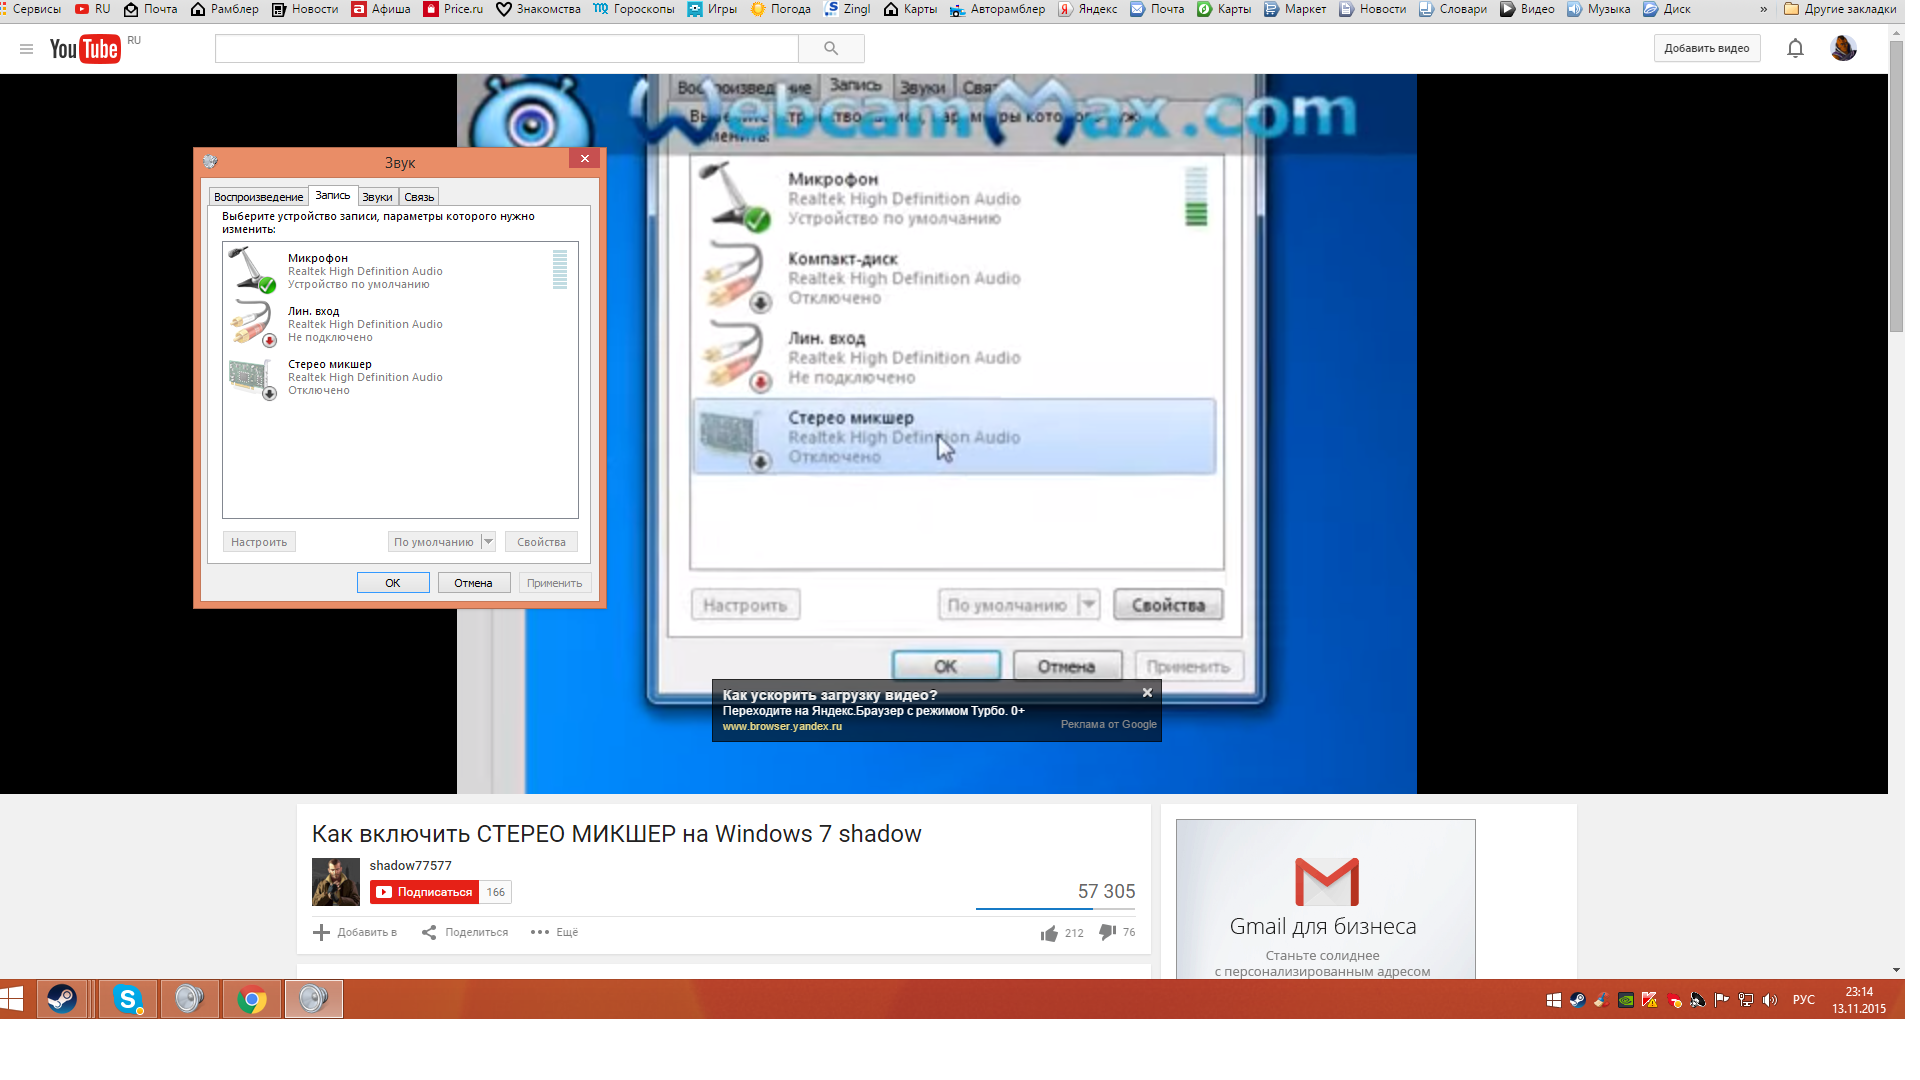Click OK in the Звук dialog
Image resolution: width=1920 pixels, height=1080 pixels.
click(393, 583)
